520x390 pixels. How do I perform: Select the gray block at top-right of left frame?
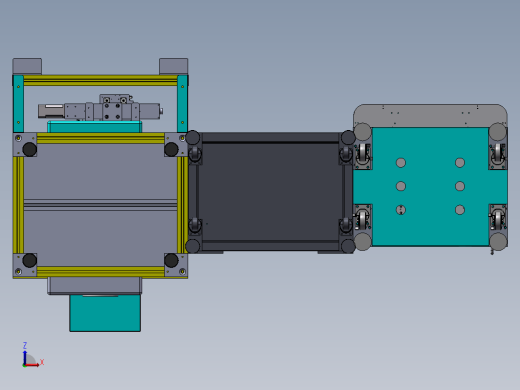click(x=173, y=66)
